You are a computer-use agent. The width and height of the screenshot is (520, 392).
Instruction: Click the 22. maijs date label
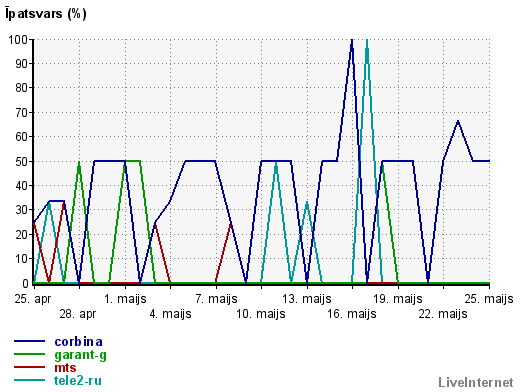coord(443,314)
